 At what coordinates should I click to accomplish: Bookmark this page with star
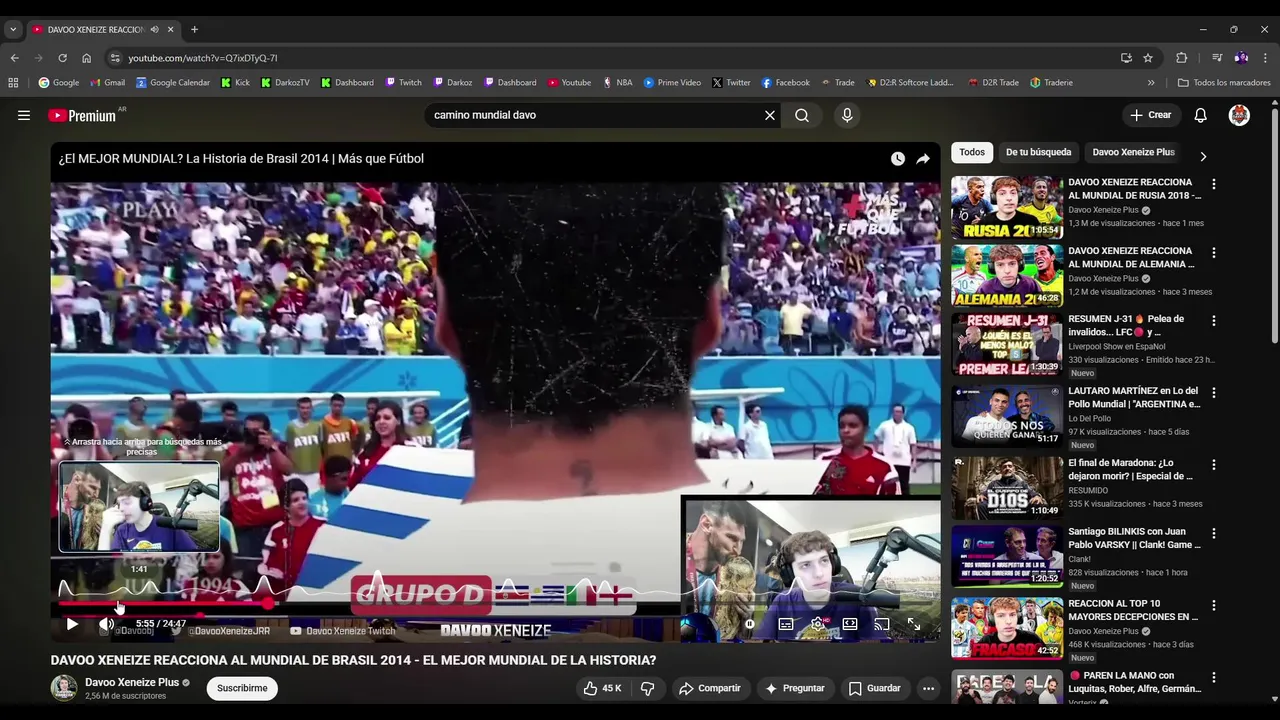point(1148,58)
